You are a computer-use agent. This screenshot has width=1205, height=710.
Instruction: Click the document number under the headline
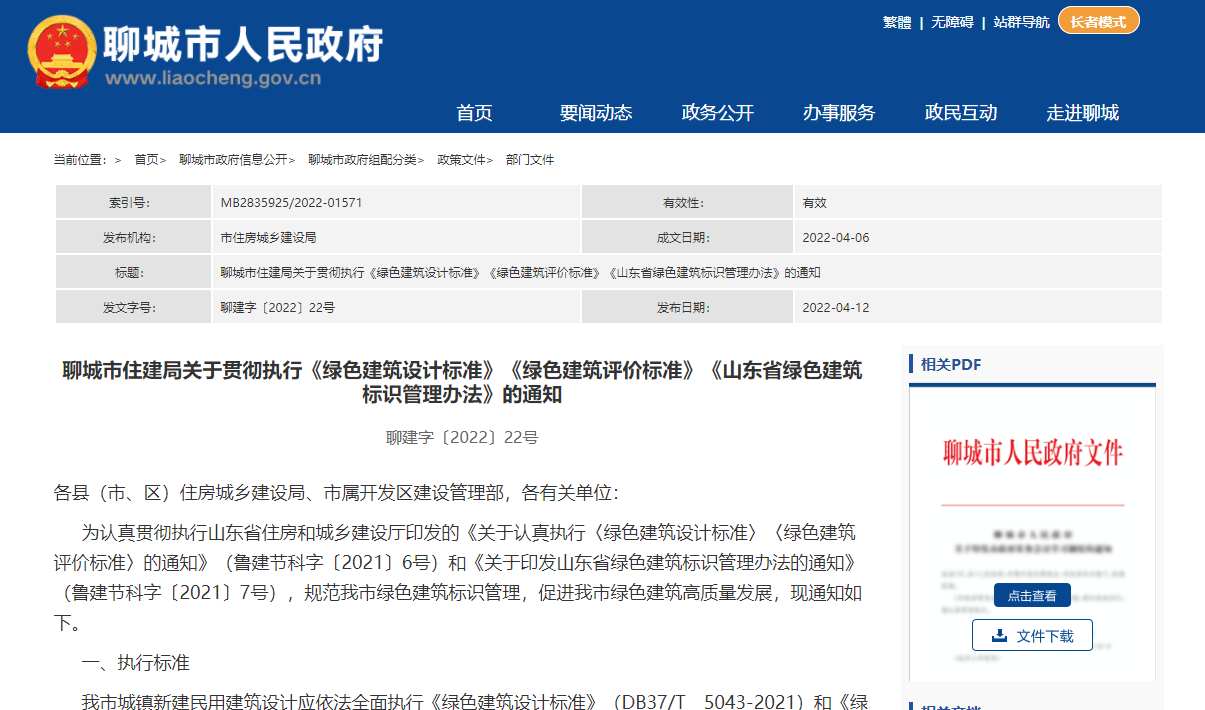462,437
